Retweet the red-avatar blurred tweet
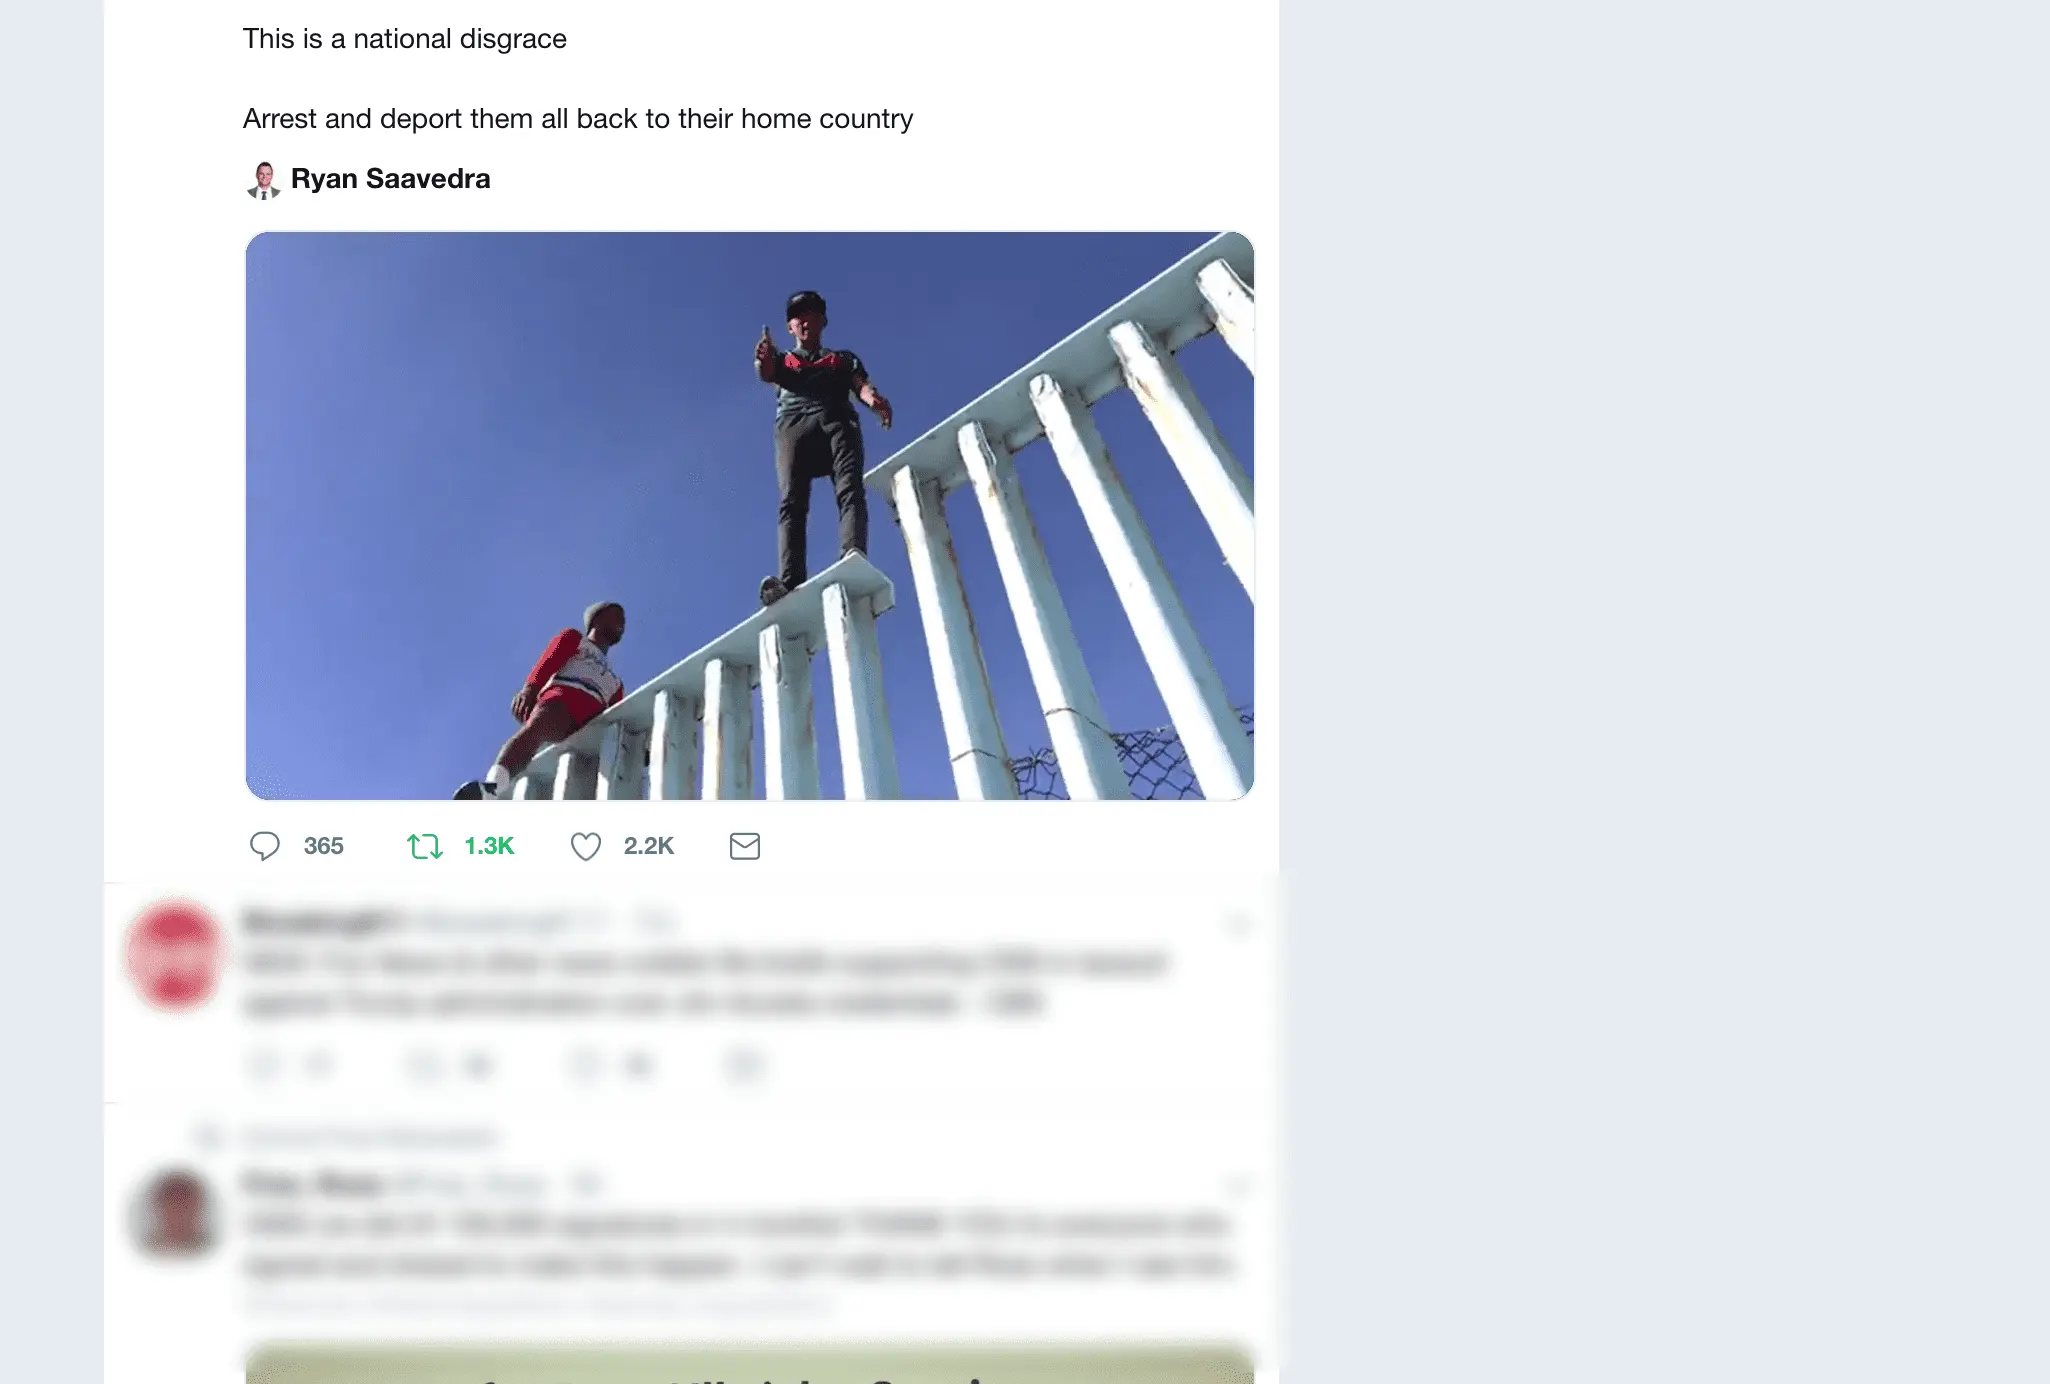 [x=425, y=1065]
